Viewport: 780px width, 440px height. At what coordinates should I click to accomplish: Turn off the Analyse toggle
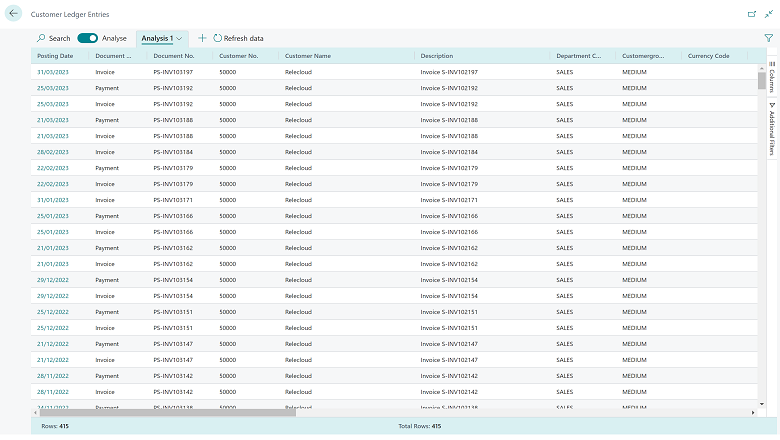[88, 38]
